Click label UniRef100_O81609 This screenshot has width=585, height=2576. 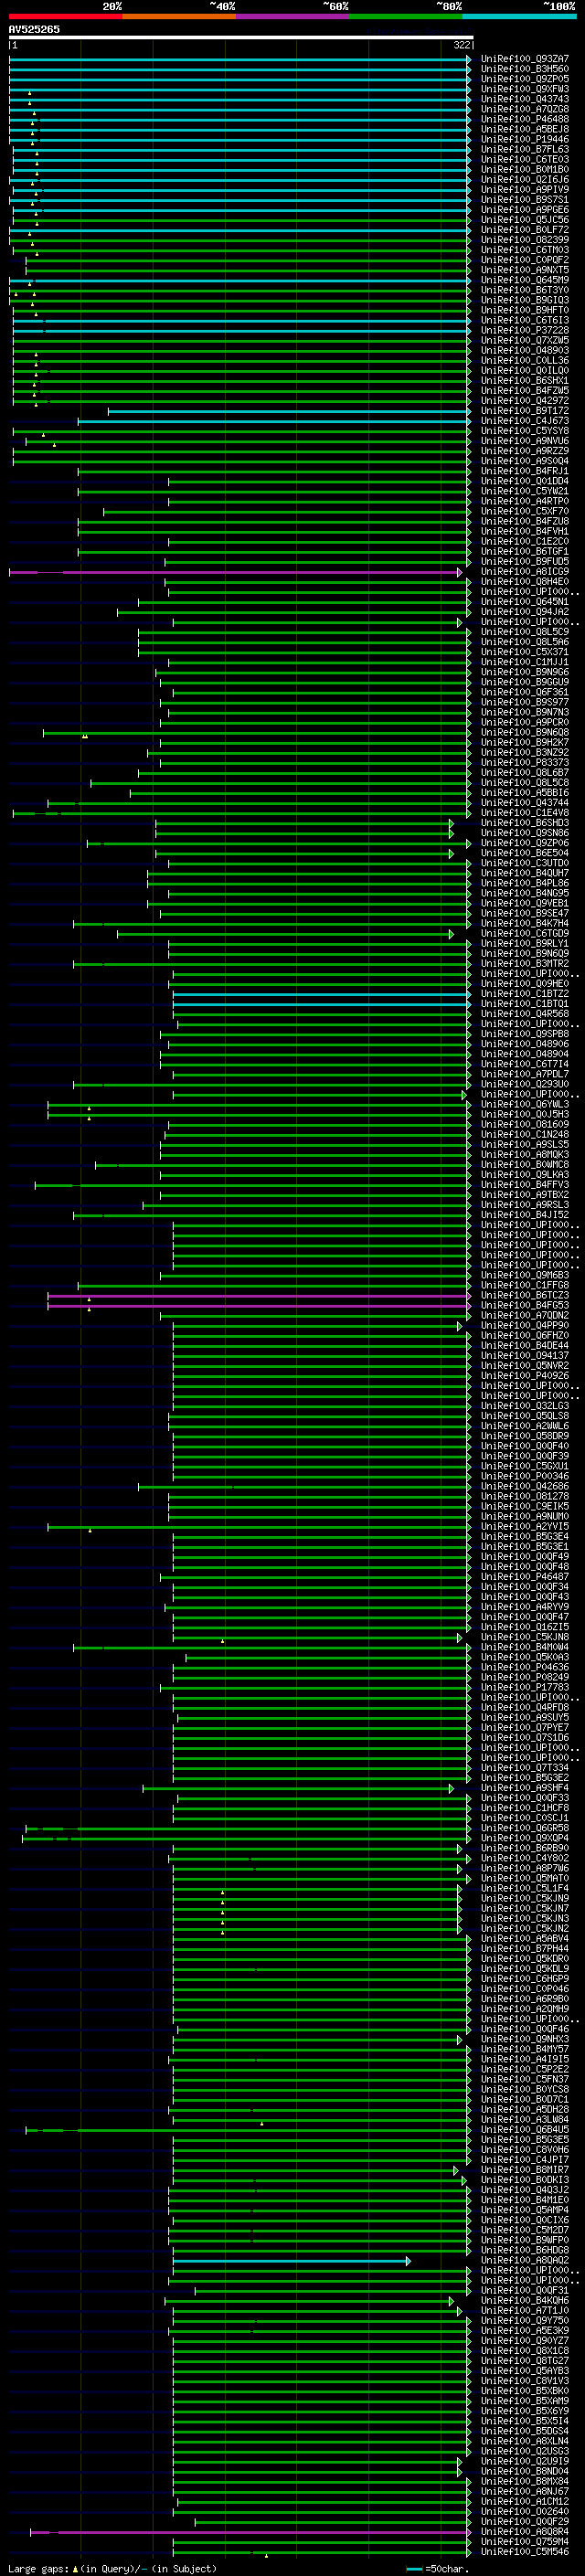(x=525, y=1124)
